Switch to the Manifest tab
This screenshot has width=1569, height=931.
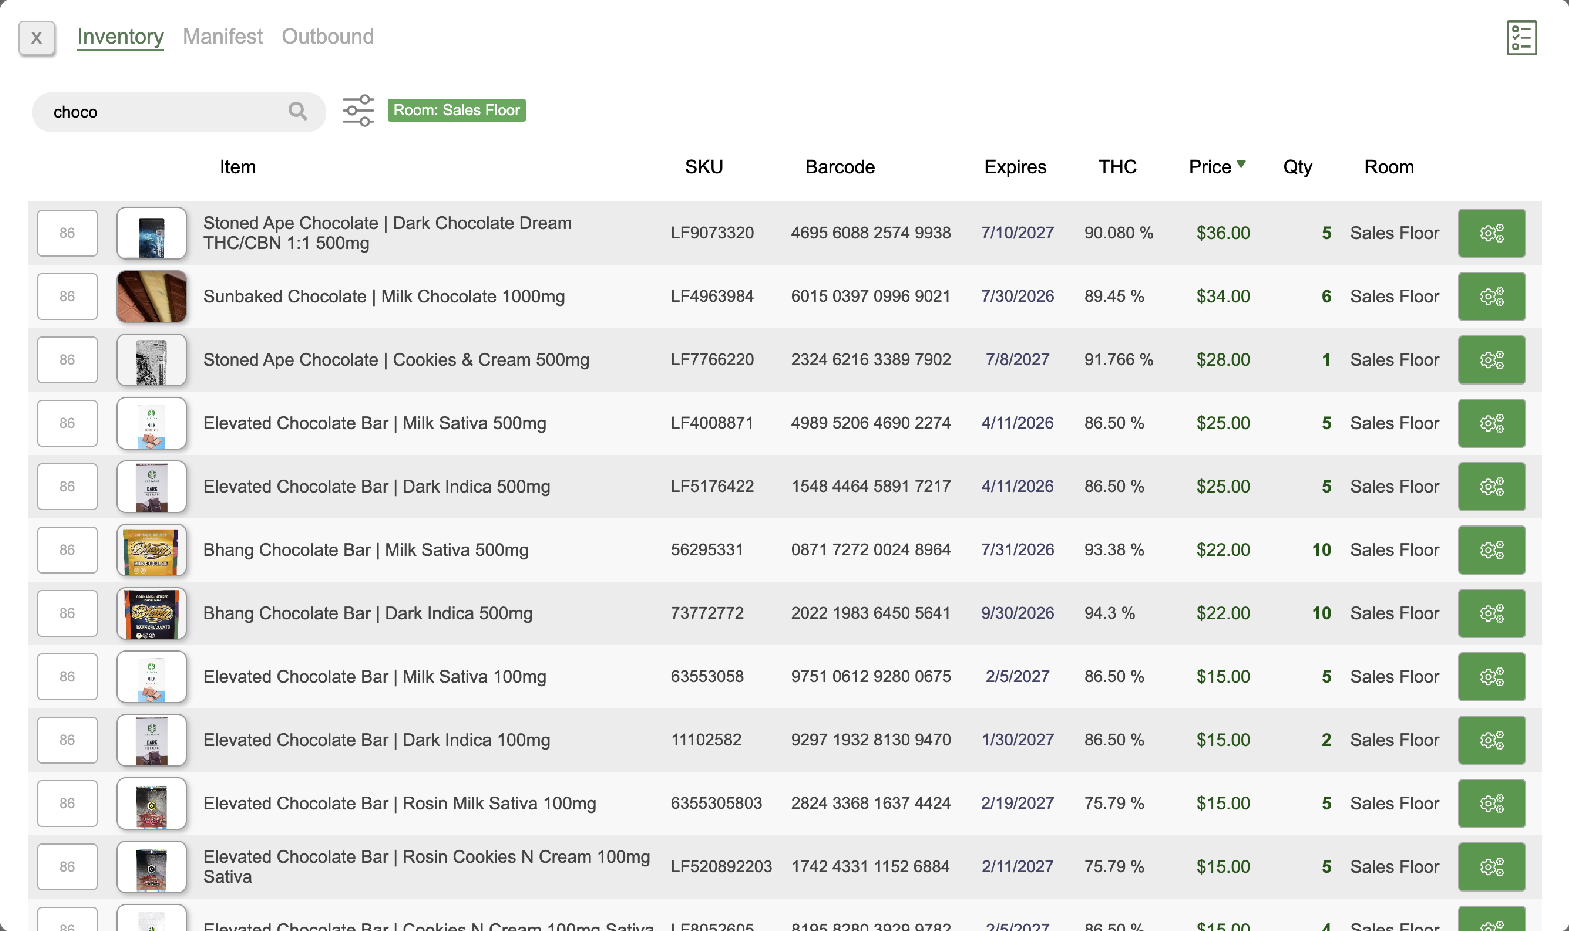tap(223, 37)
